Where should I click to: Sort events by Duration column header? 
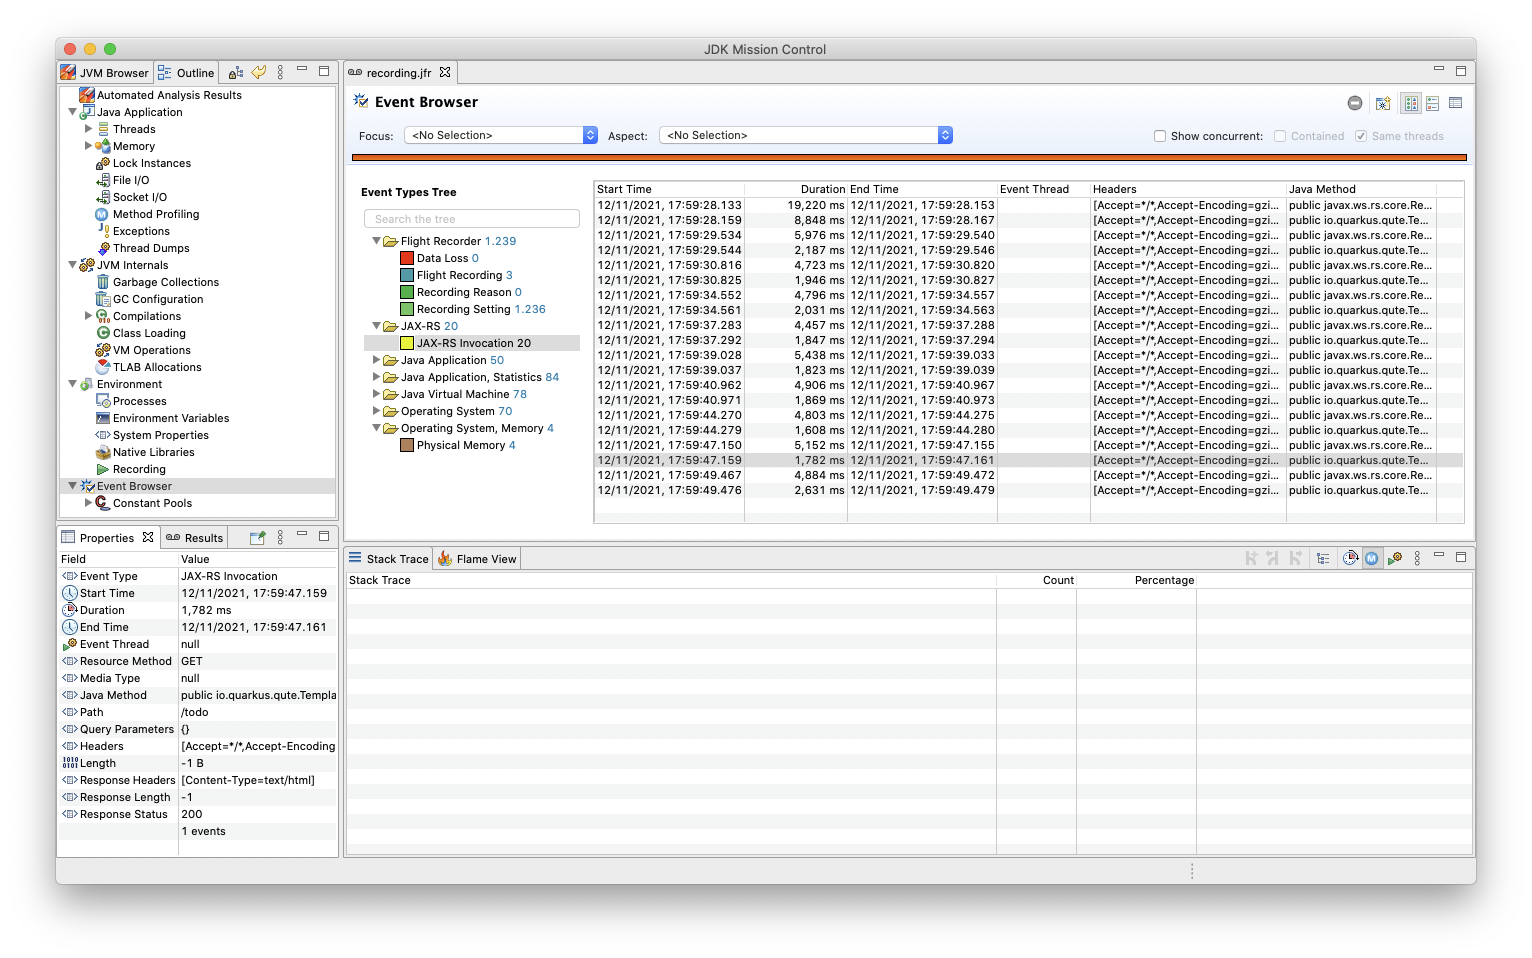coord(796,189)
